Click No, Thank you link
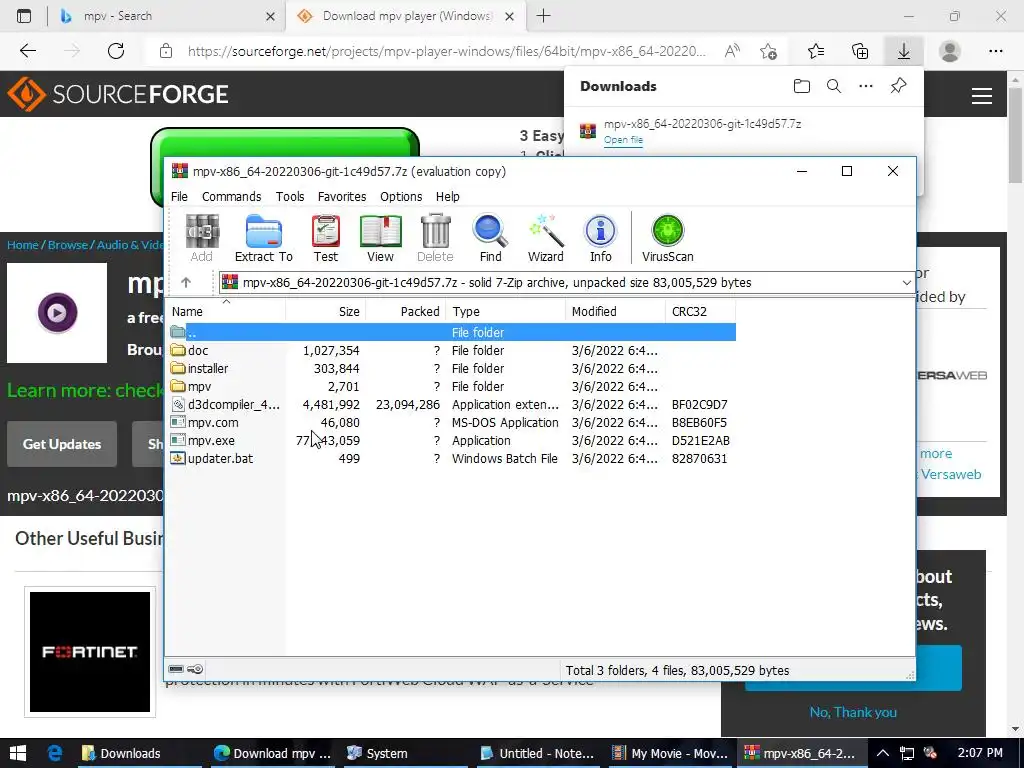 pyautogui.click(x=853, y=712)
